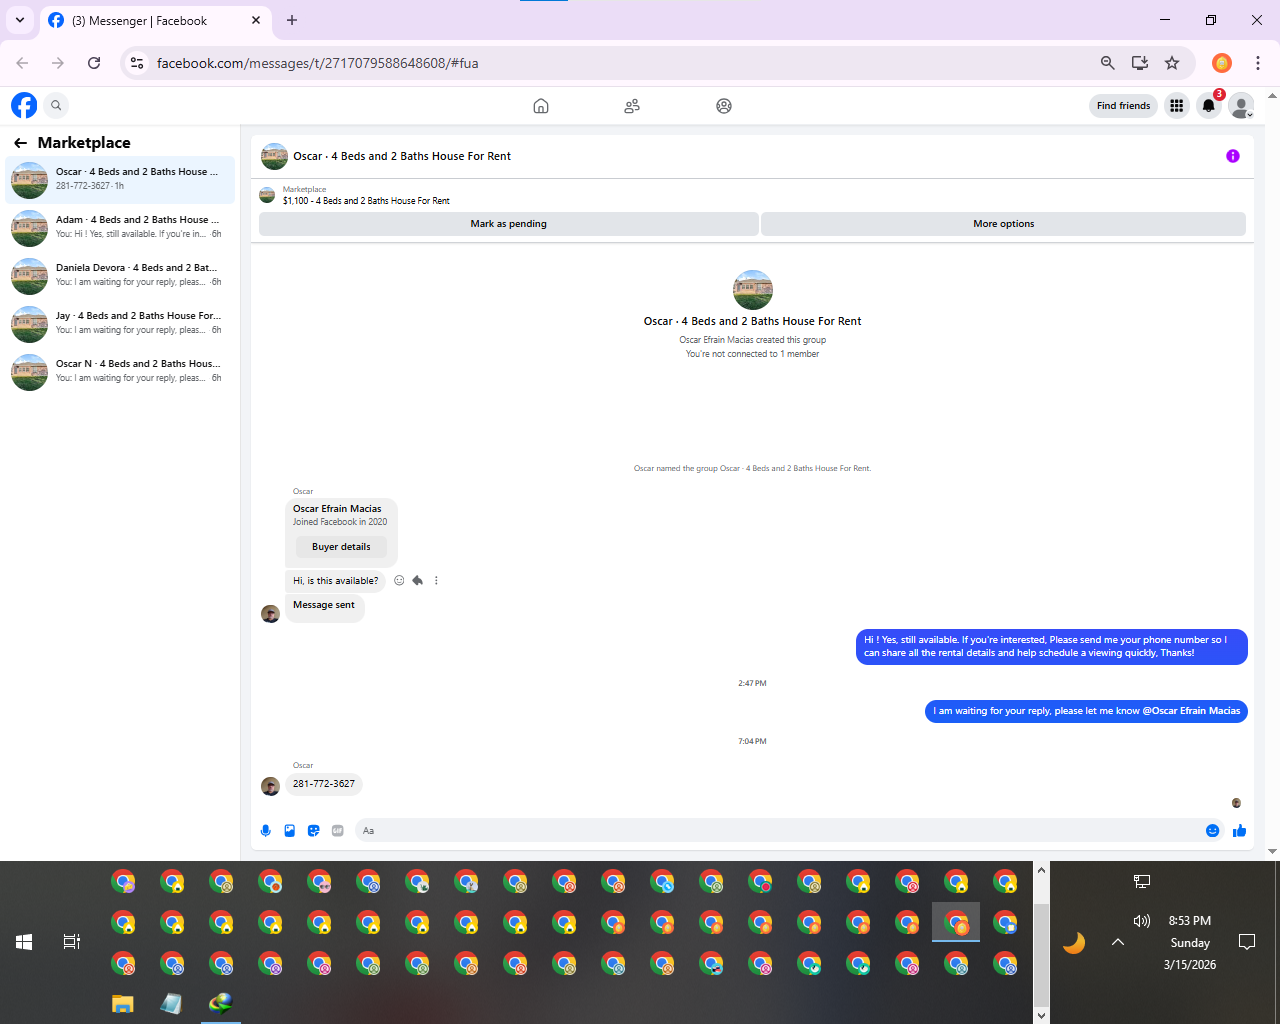View site information icon in address bar
1280x1024 pixels.
click(x=137, y=63)
